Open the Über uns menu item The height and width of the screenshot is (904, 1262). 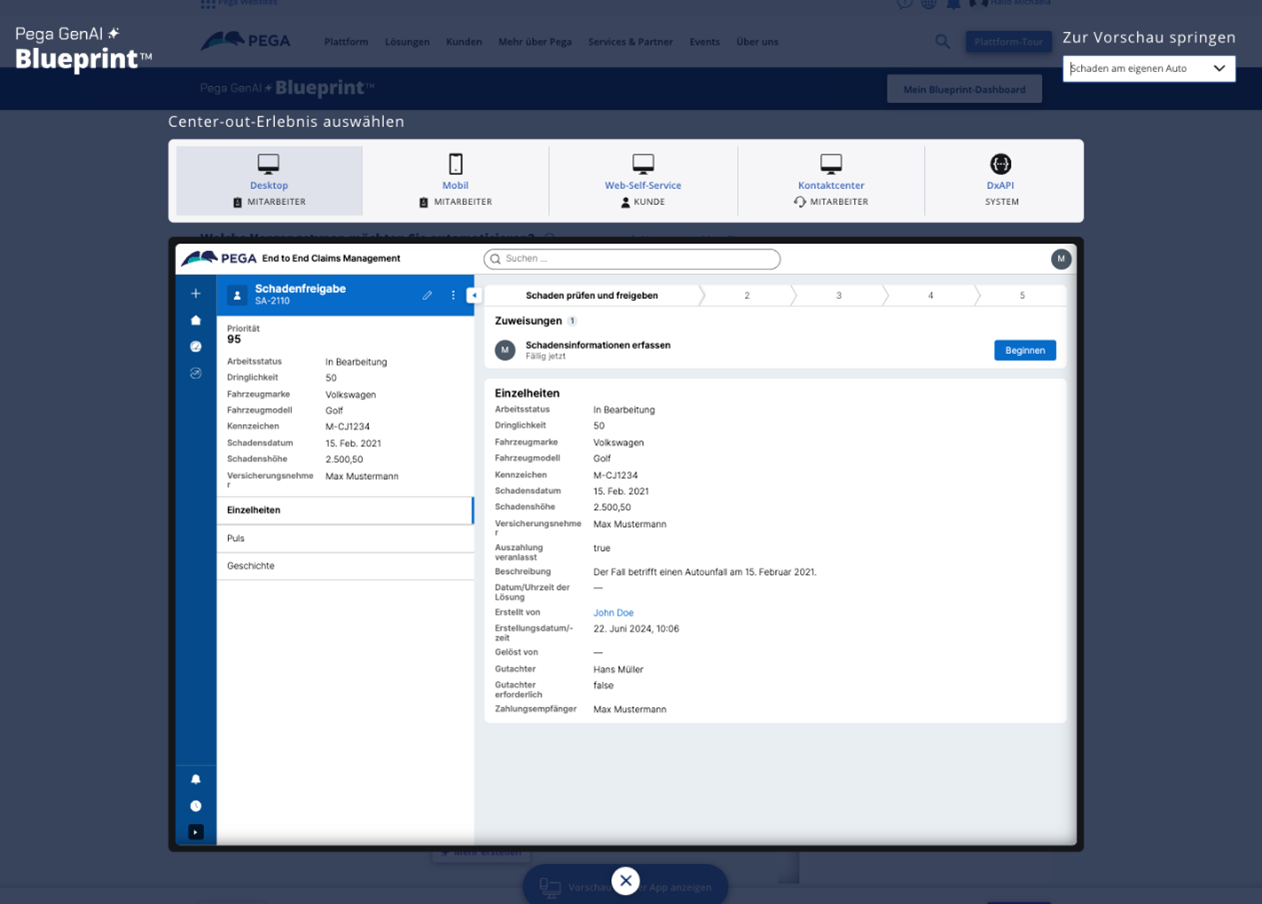[x=757, y=42]
